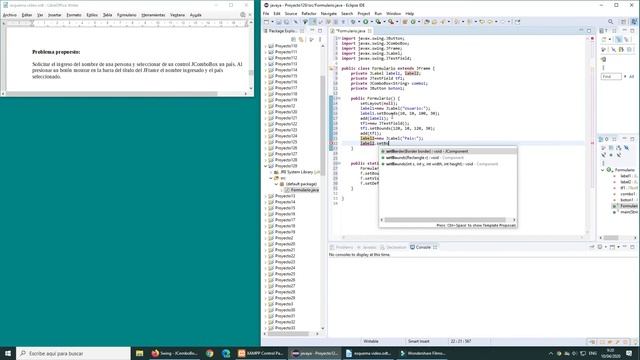Click the Open Perspective icon in Eclipse toolbar
This screenshot has height=360, width=640.
click(623, 22)
